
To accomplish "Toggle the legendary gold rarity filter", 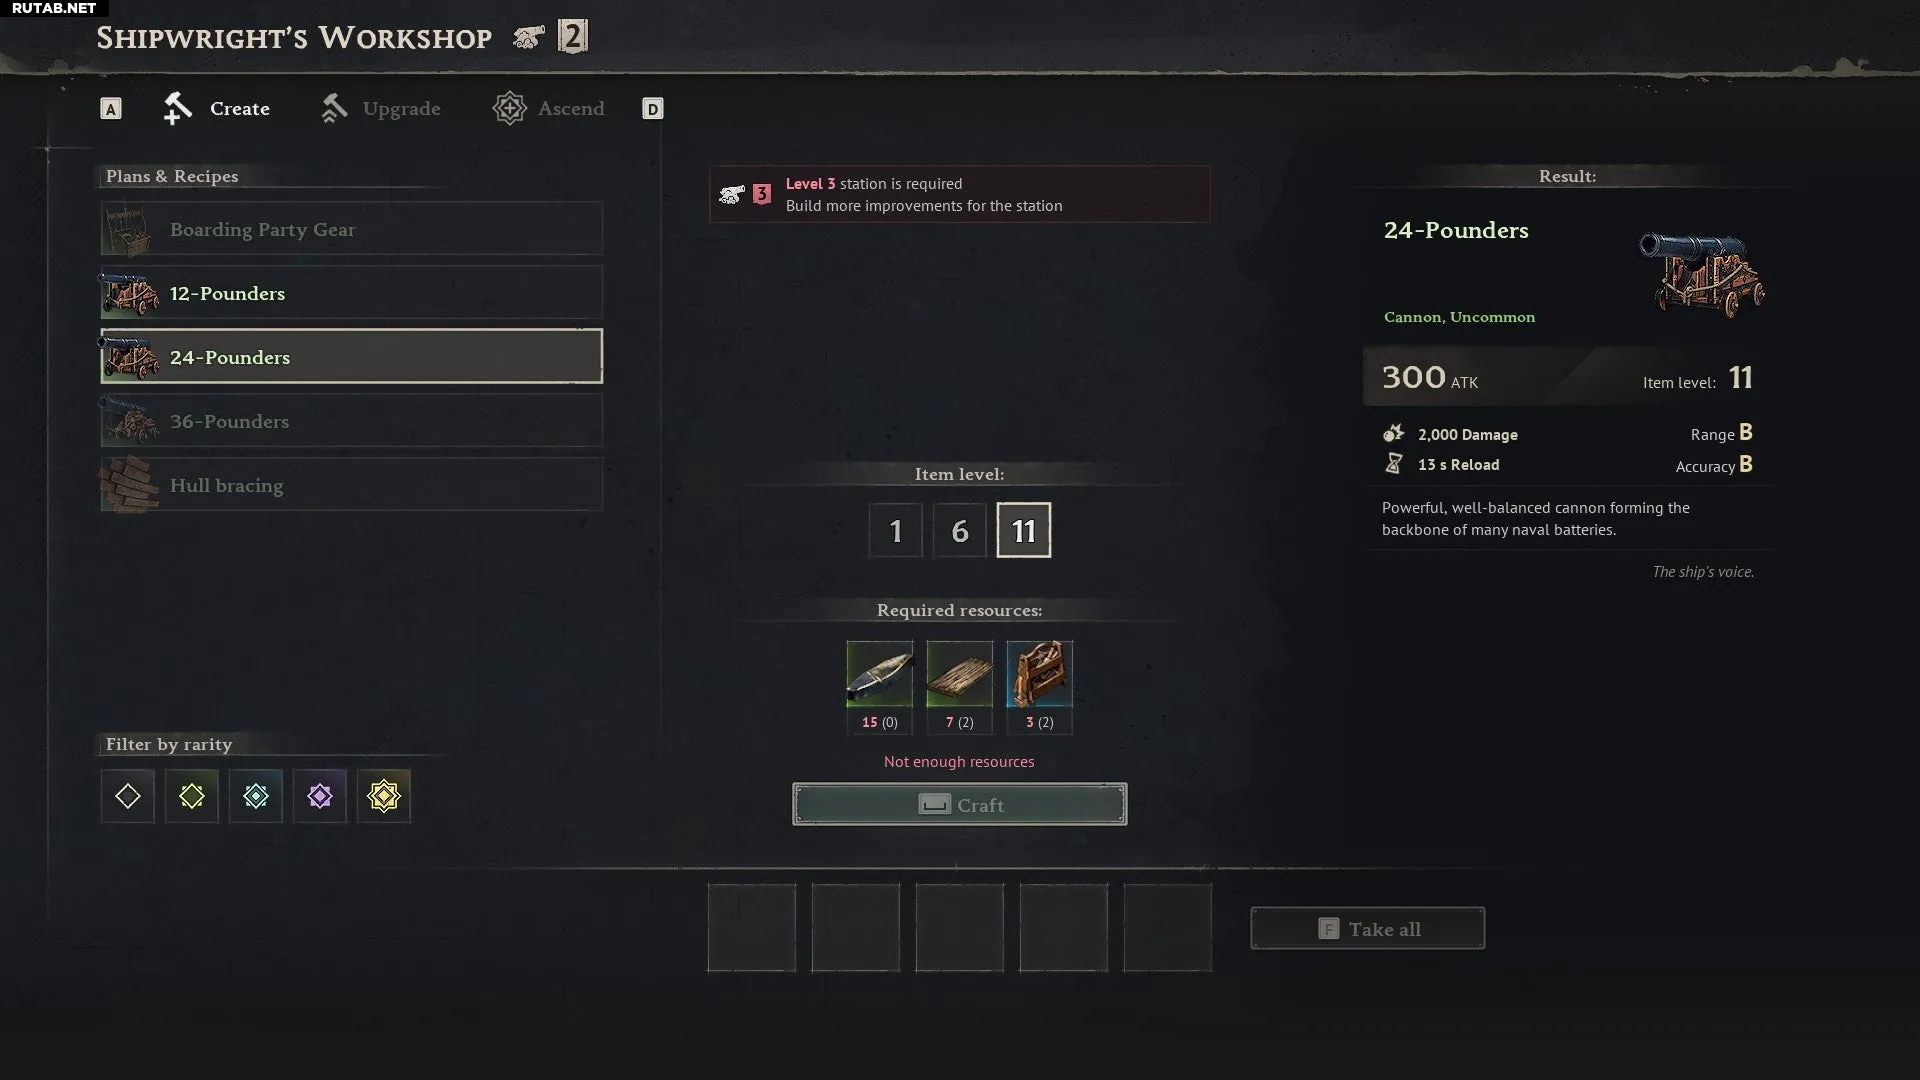I will click(x=384, y=796).
